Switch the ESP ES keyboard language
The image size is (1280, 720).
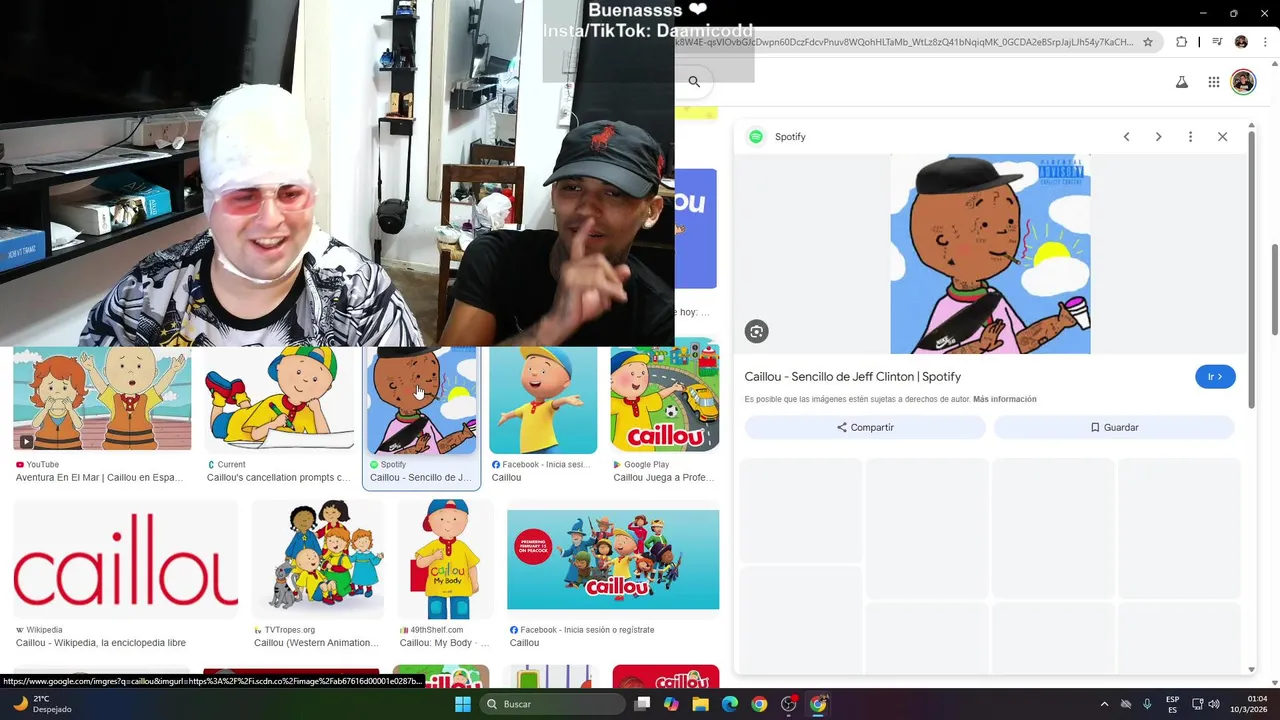pyautogui.click(x=1172, y=704)
